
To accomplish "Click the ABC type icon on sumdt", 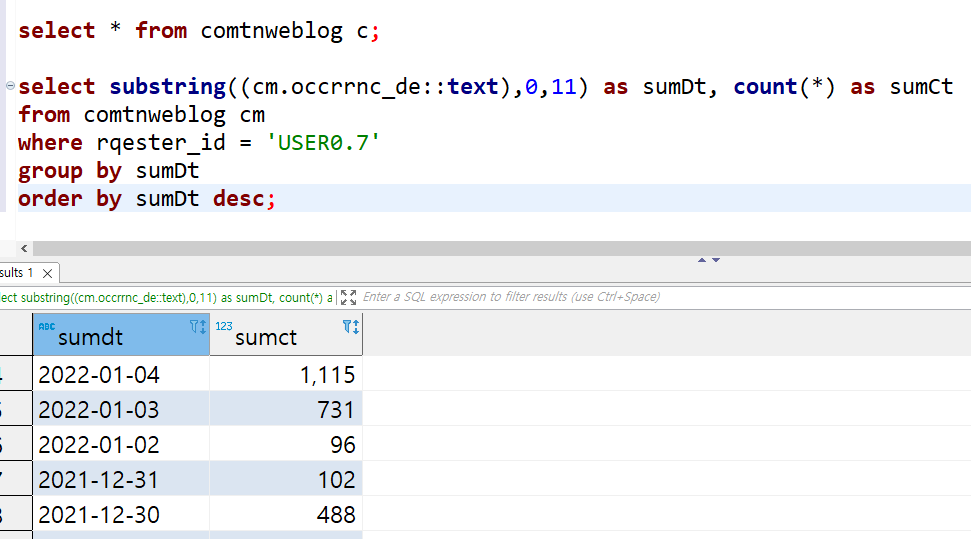I will pyautogui.click(x=46, y=326).
